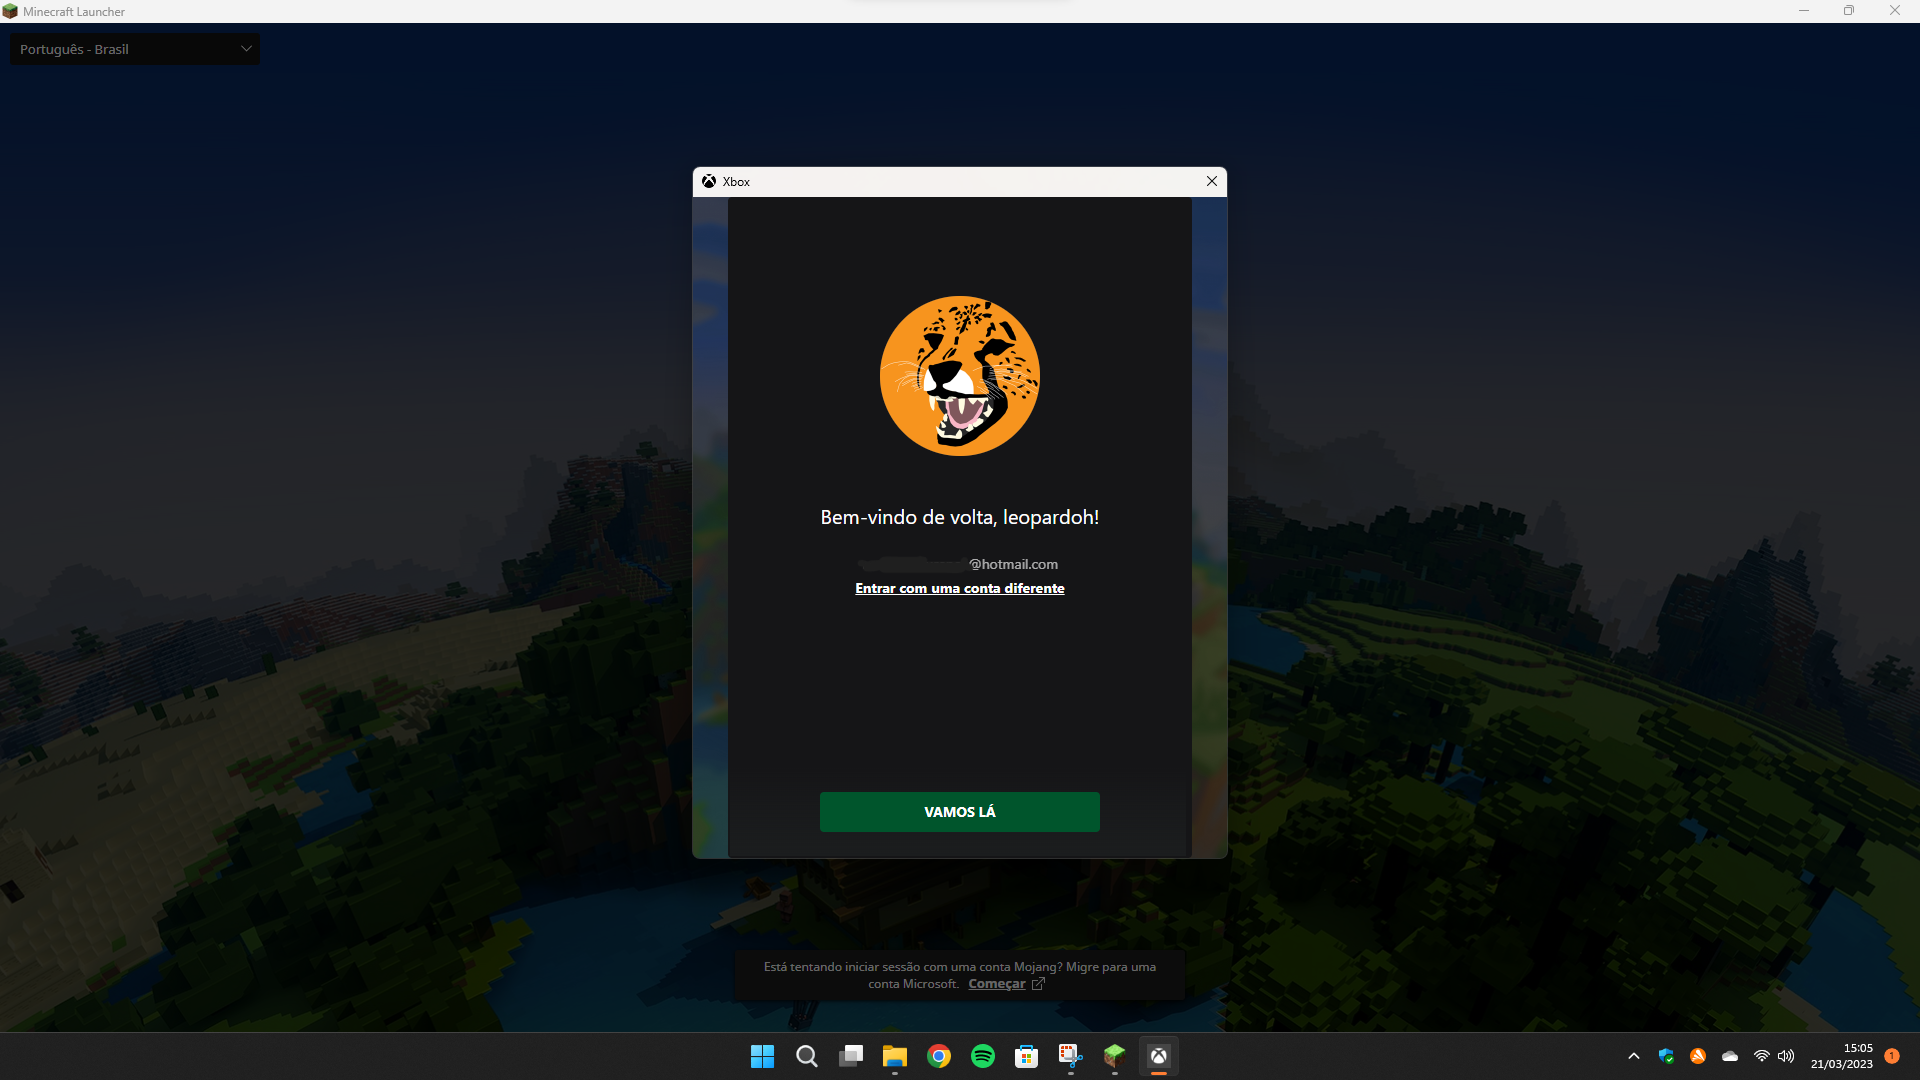Click the VAMOS LÁ button
This screenshot has height=1080, width=1920.
point(959,812)
